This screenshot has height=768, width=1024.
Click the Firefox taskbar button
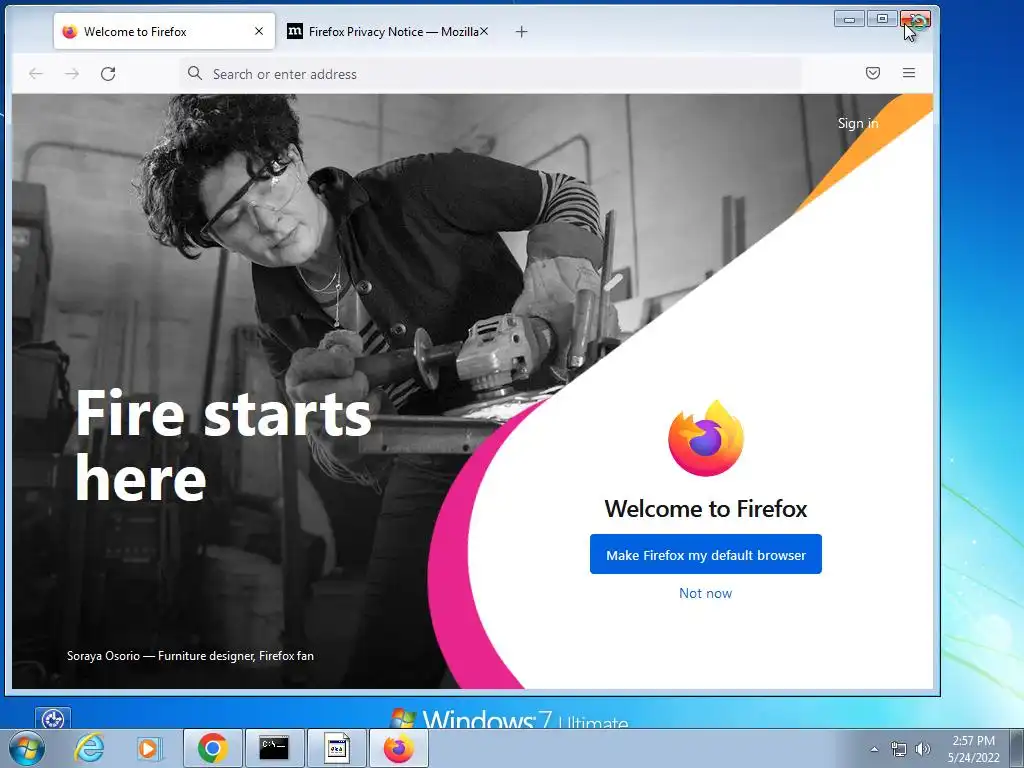(398, 748)
